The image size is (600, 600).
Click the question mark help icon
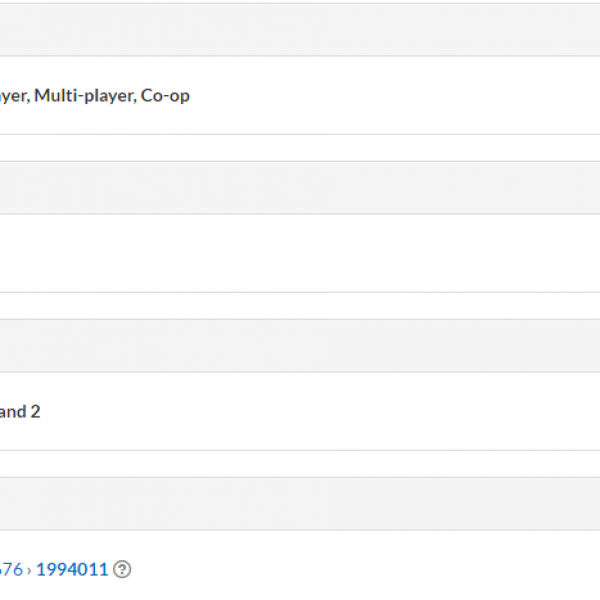click(x=122, y=569)
